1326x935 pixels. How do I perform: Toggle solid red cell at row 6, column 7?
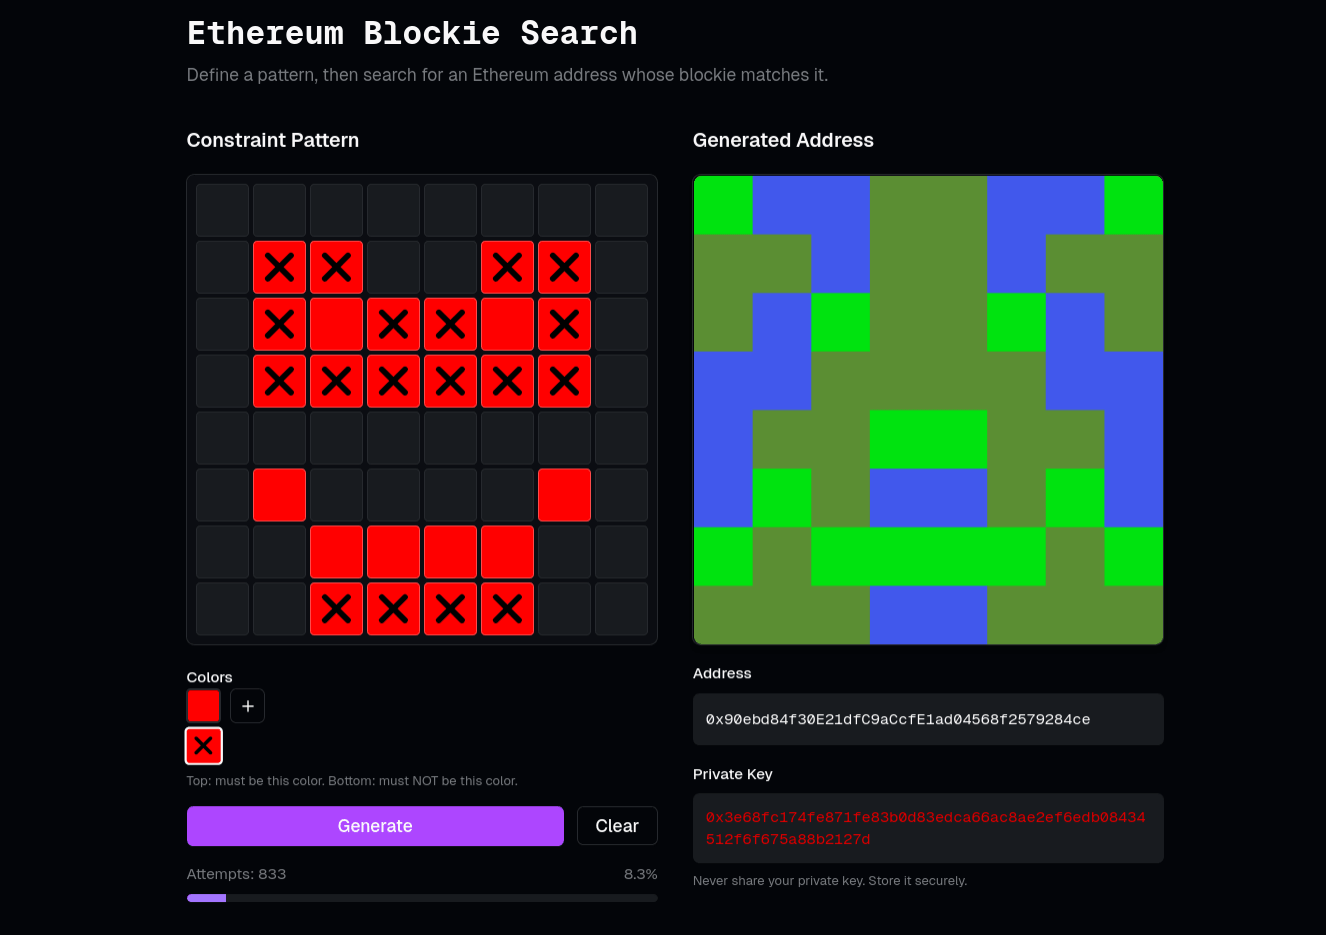[564, 495]
